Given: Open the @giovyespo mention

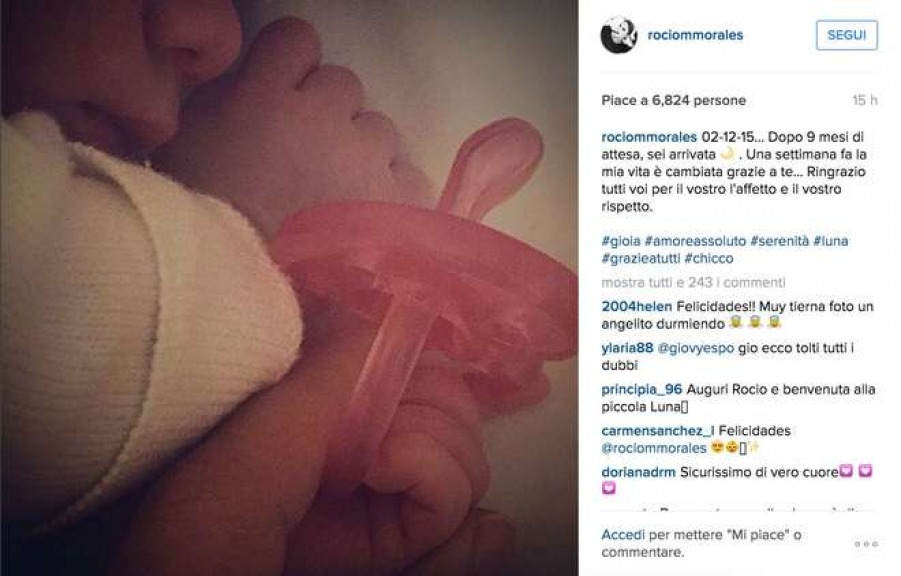Looking at the screenshot, I should point(695,348).
